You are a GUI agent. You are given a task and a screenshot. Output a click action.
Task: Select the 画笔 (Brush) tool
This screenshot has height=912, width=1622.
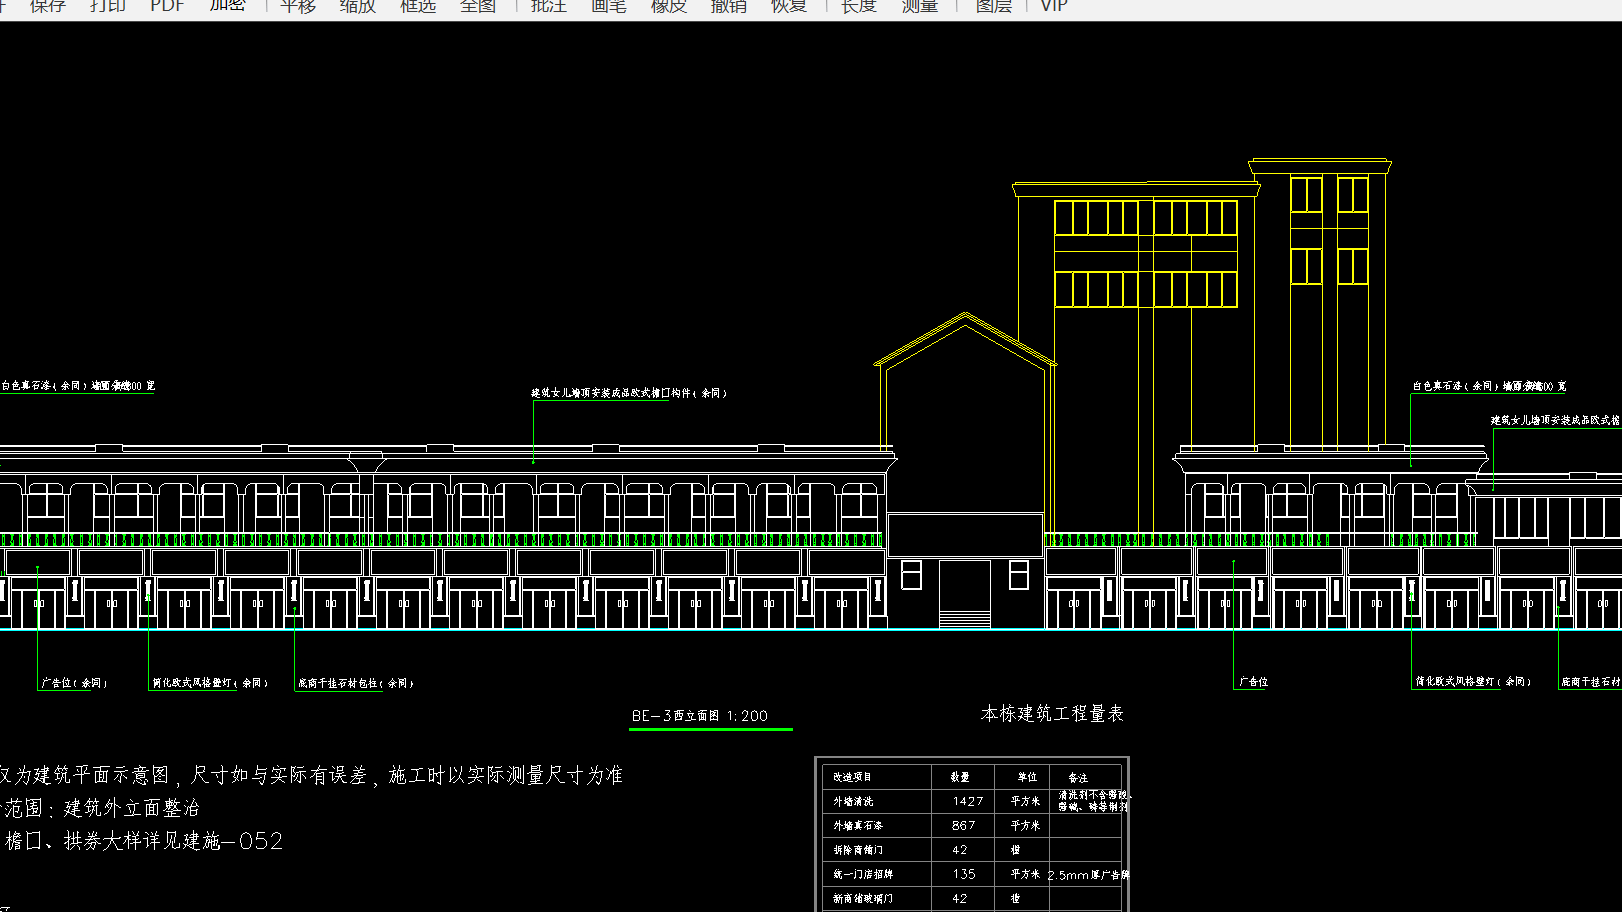609,6
